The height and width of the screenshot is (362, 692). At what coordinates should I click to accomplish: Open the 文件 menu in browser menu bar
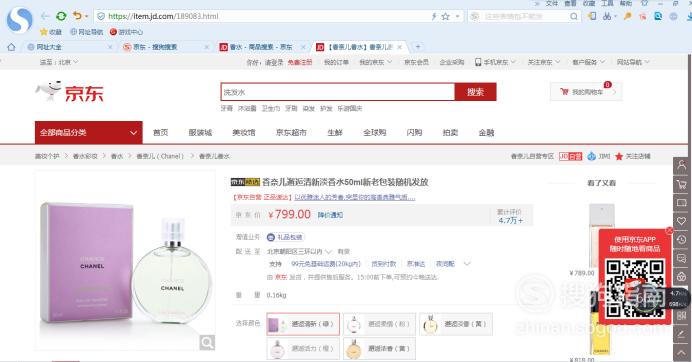pos(552,3)
